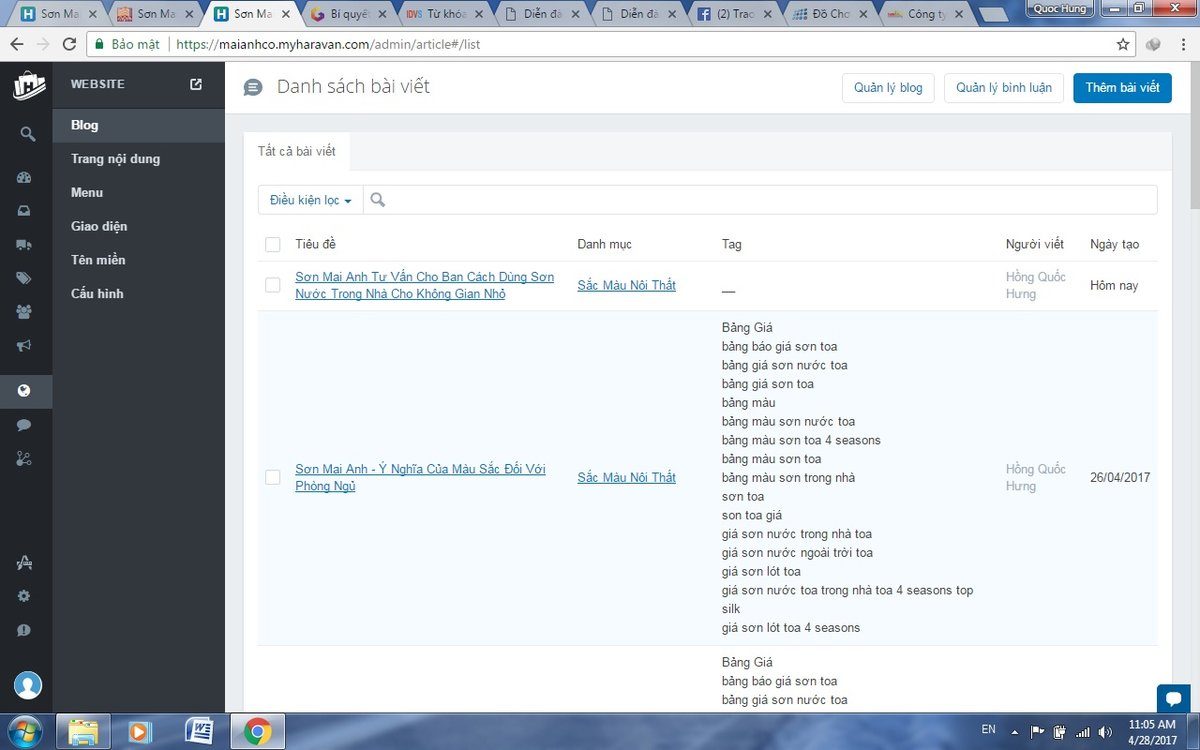Image resolution: width=1200 pixels, height=750 pixels.
Task: Select the website globe icon in sidebar
Action: point(25,391)
